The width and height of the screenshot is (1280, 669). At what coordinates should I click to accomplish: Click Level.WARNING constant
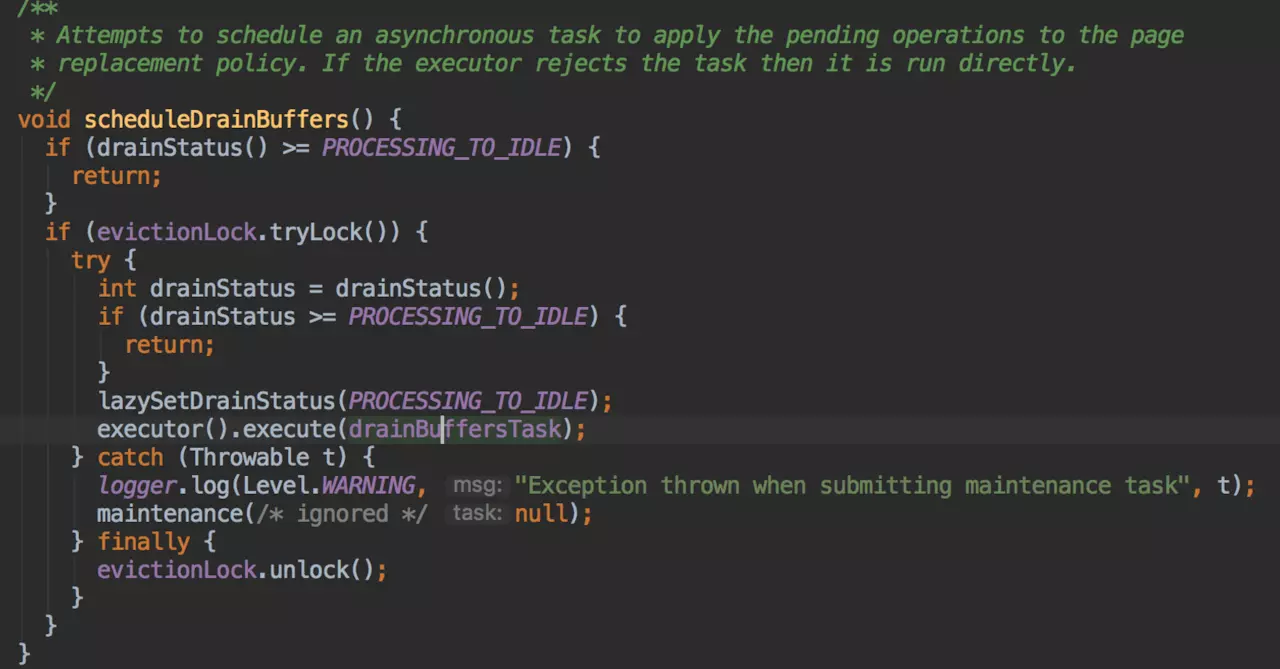click(x=329, y=485)
